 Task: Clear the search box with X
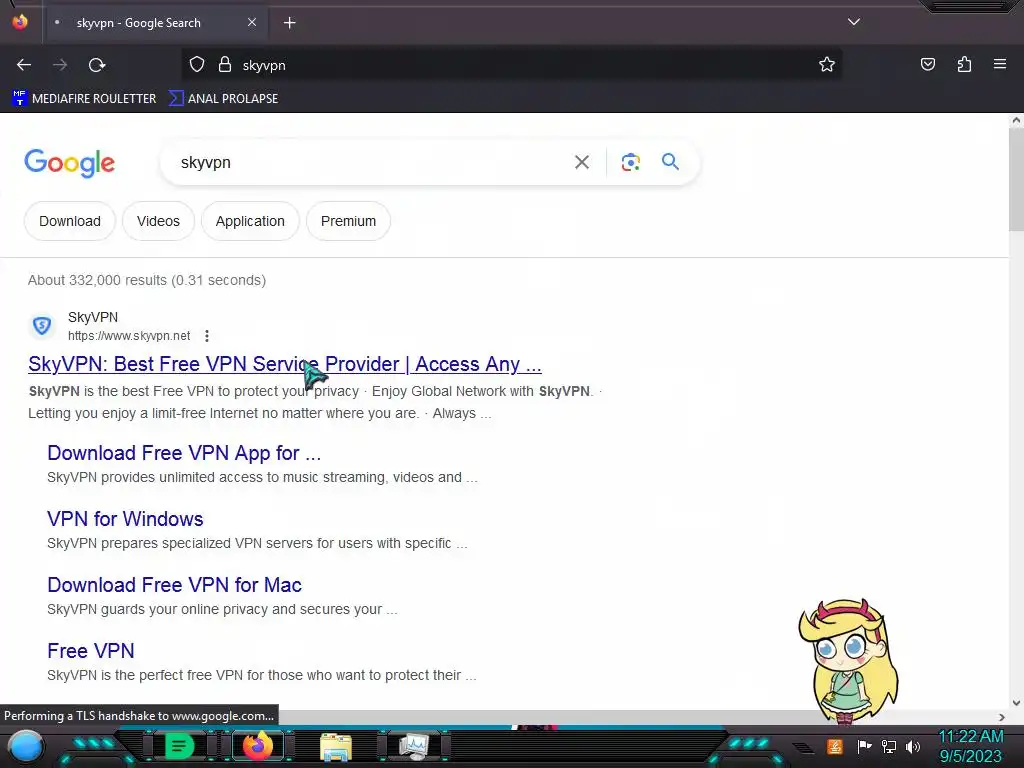pyautogui.click(x=582, y=162)
